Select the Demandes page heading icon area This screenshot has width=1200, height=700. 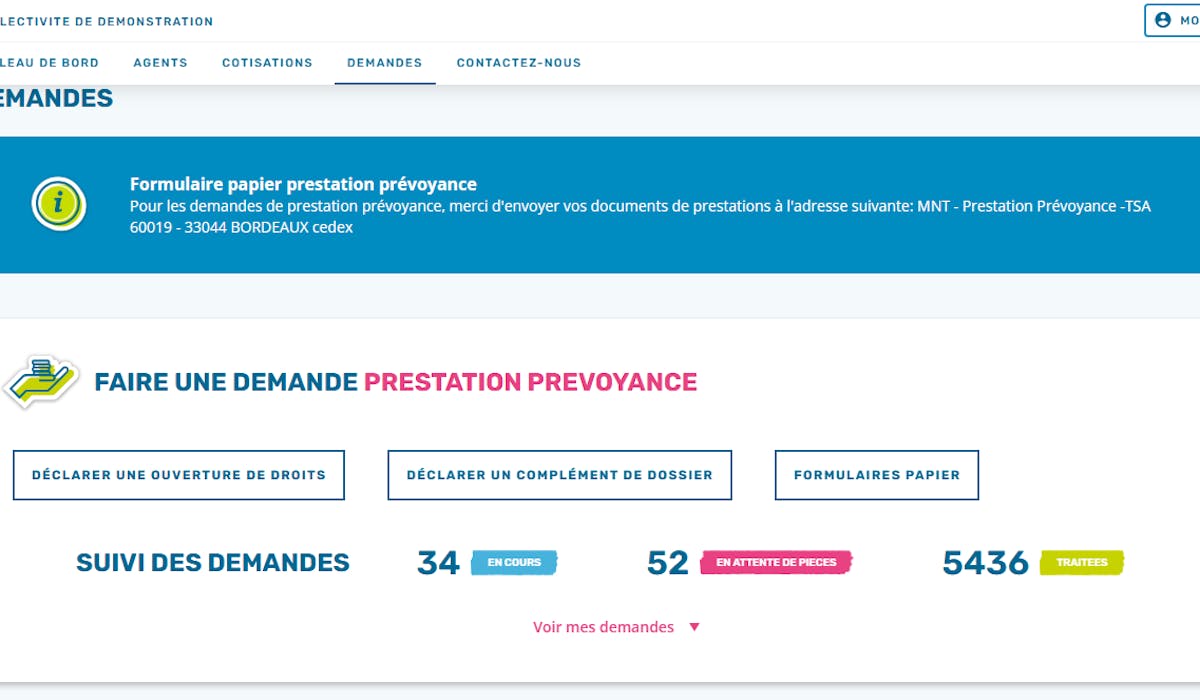[x=55, y=98]
